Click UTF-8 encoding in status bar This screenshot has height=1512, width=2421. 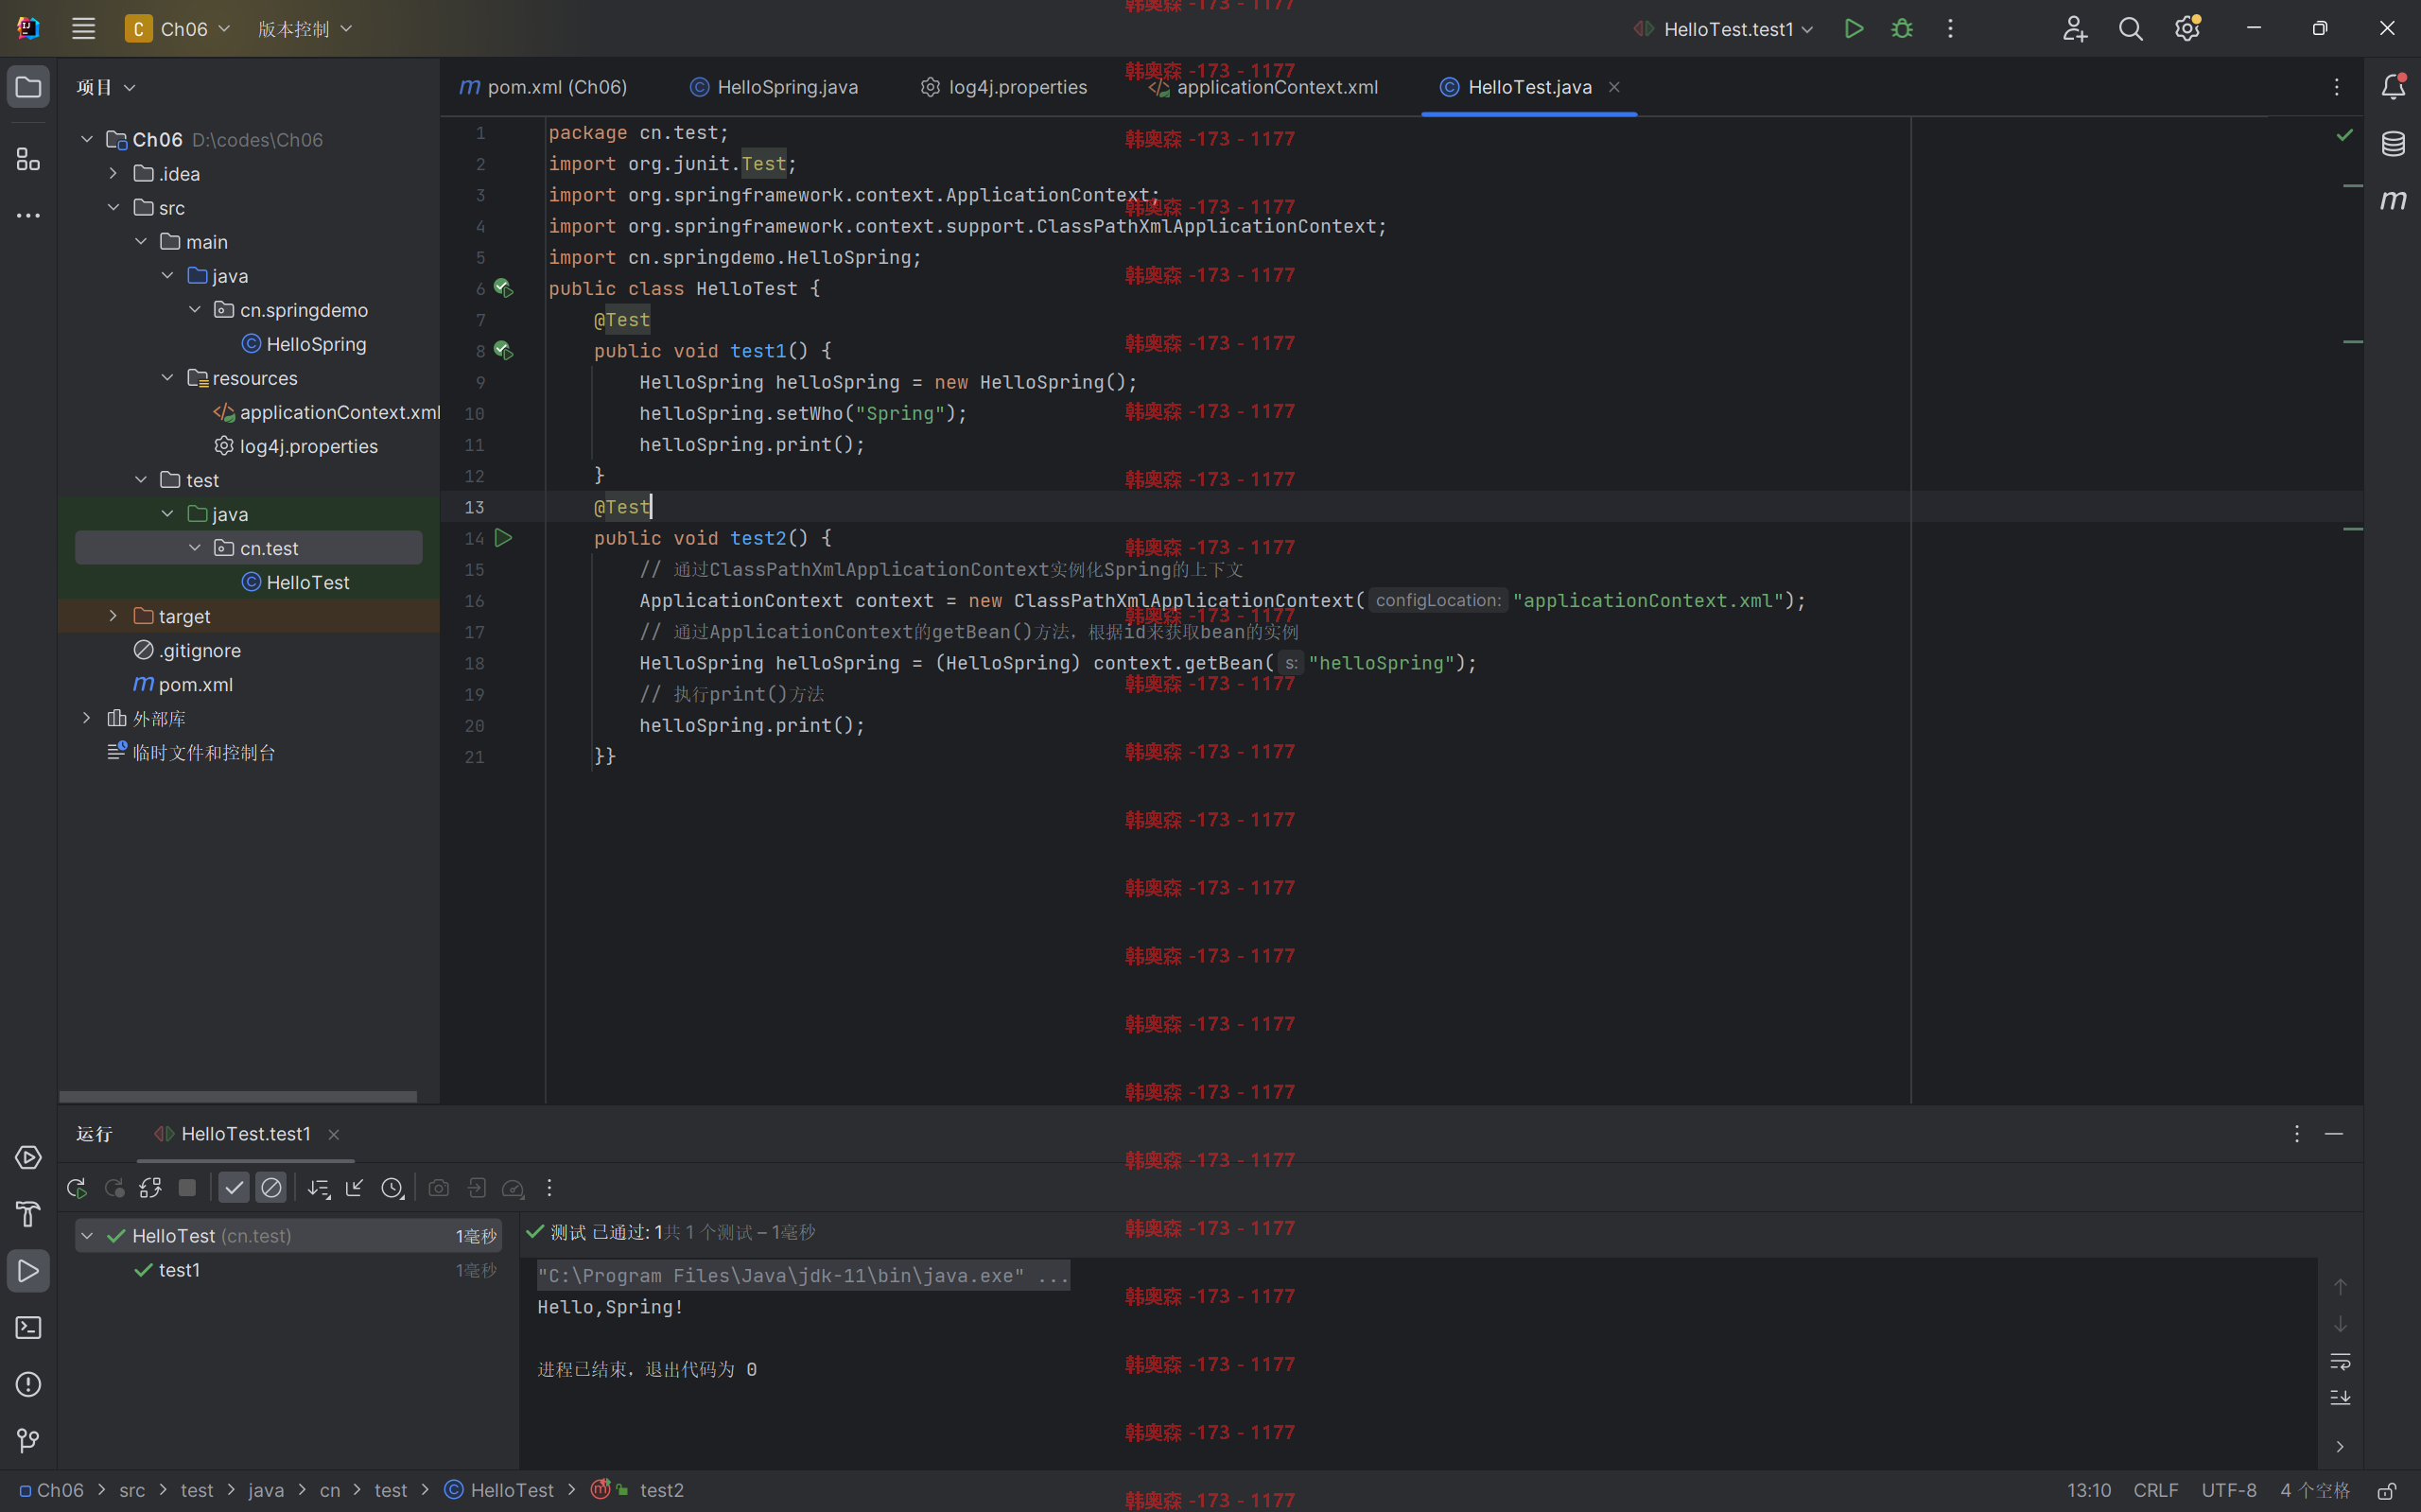2228,1491
